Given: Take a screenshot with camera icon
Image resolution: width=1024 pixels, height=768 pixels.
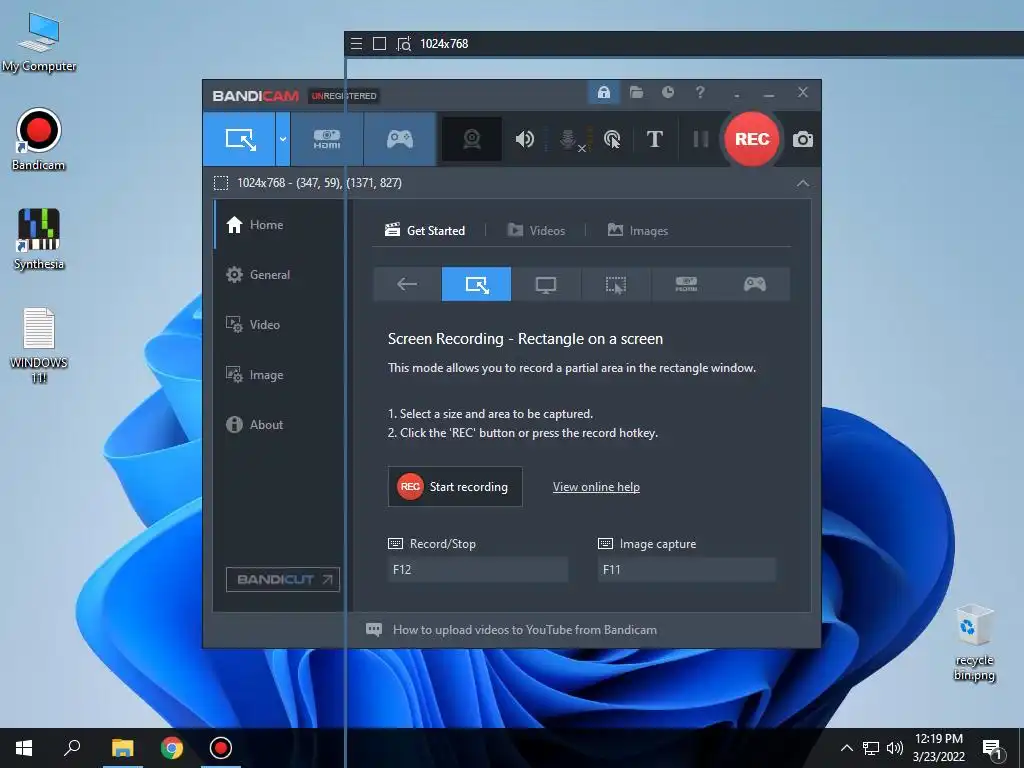Looking at the screenshot, I should coord(803,139).
